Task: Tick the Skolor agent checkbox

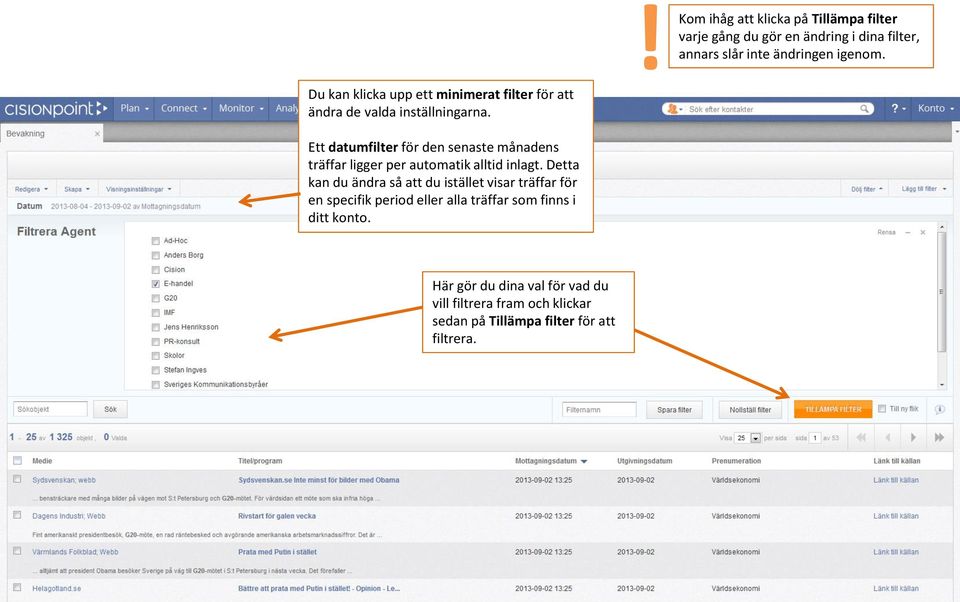Action: coord(156,356)
